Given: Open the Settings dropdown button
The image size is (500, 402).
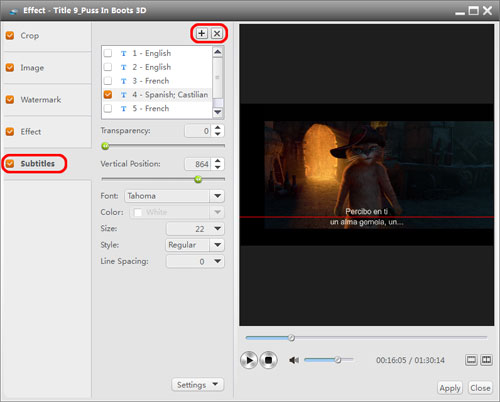Looking at the screenshot, I should 197,385.
